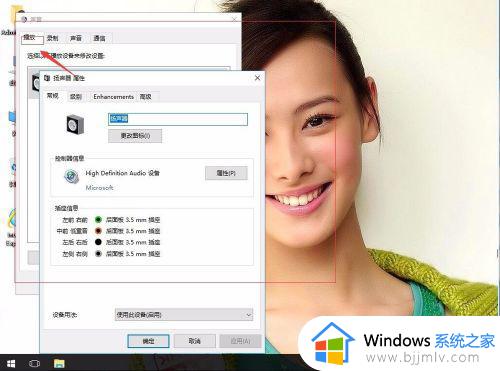
Task: Select the 通信 tab in the Sound window
Action: [99, 38]
